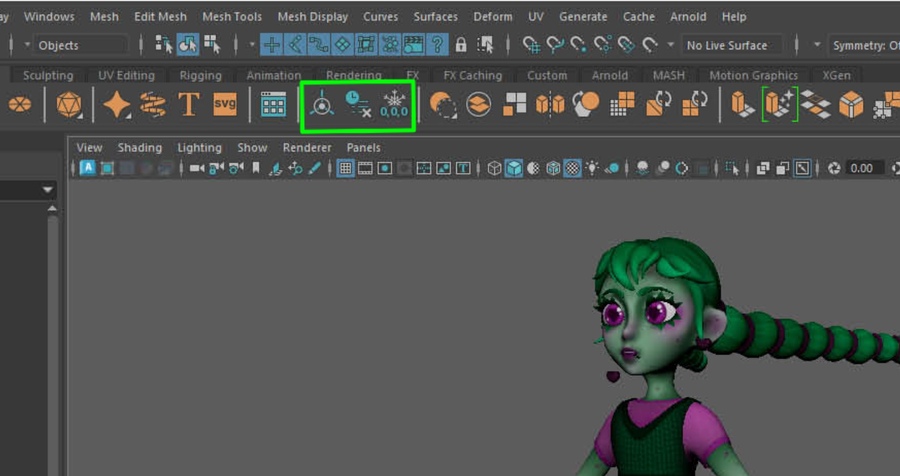
Task: Select the Type text tool icon
Action: tap(188, 105)
